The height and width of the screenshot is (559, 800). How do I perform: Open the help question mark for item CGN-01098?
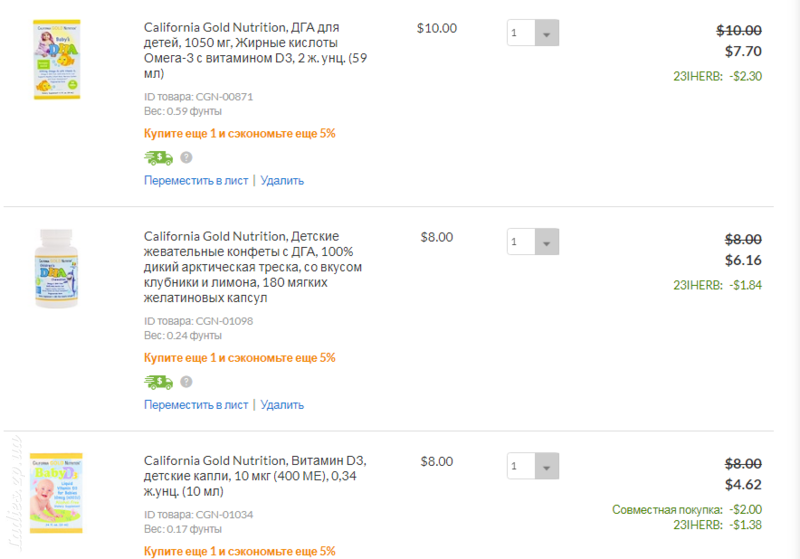(186, 382)
